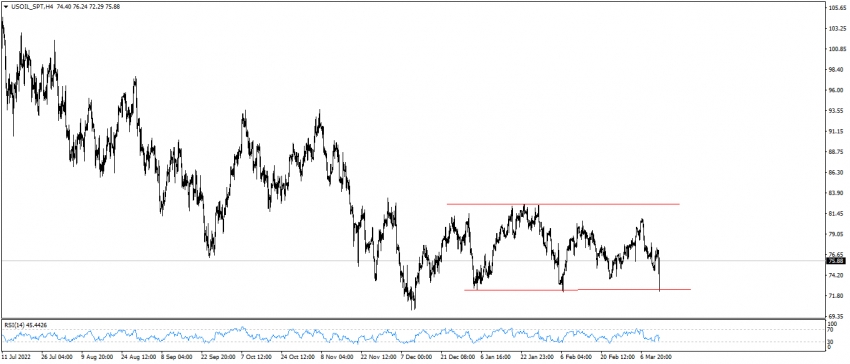Click the 7 Oct 12:00 time label
Viewport: 850px width, 364px height.
pyautogui.click(x=256, y=357)
